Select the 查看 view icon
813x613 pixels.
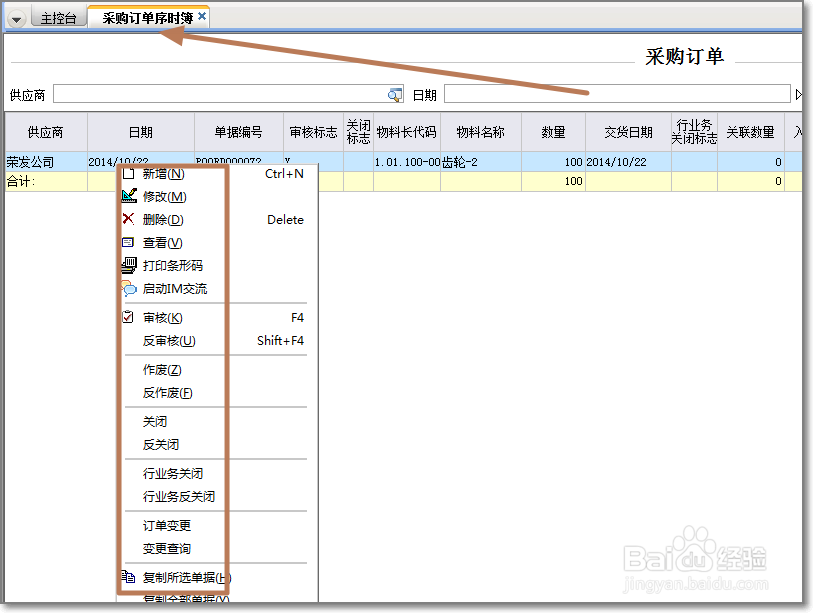coord(130,242)
